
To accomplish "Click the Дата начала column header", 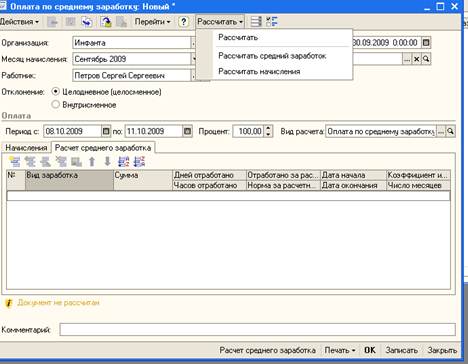I will [353, 175].
